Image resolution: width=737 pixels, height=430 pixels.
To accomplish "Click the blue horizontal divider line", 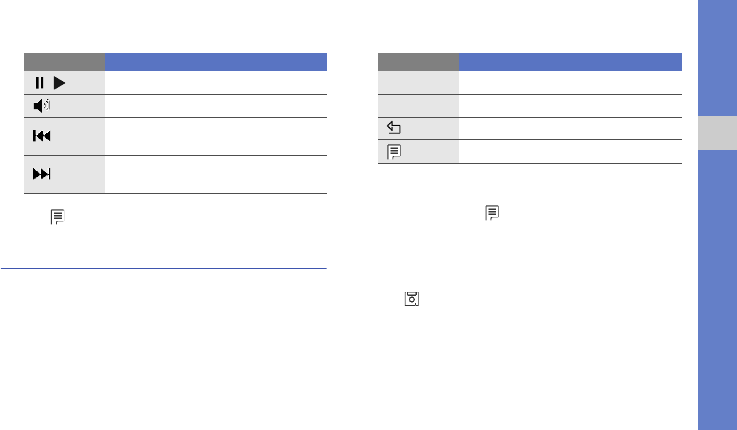I will click(164, 269).
